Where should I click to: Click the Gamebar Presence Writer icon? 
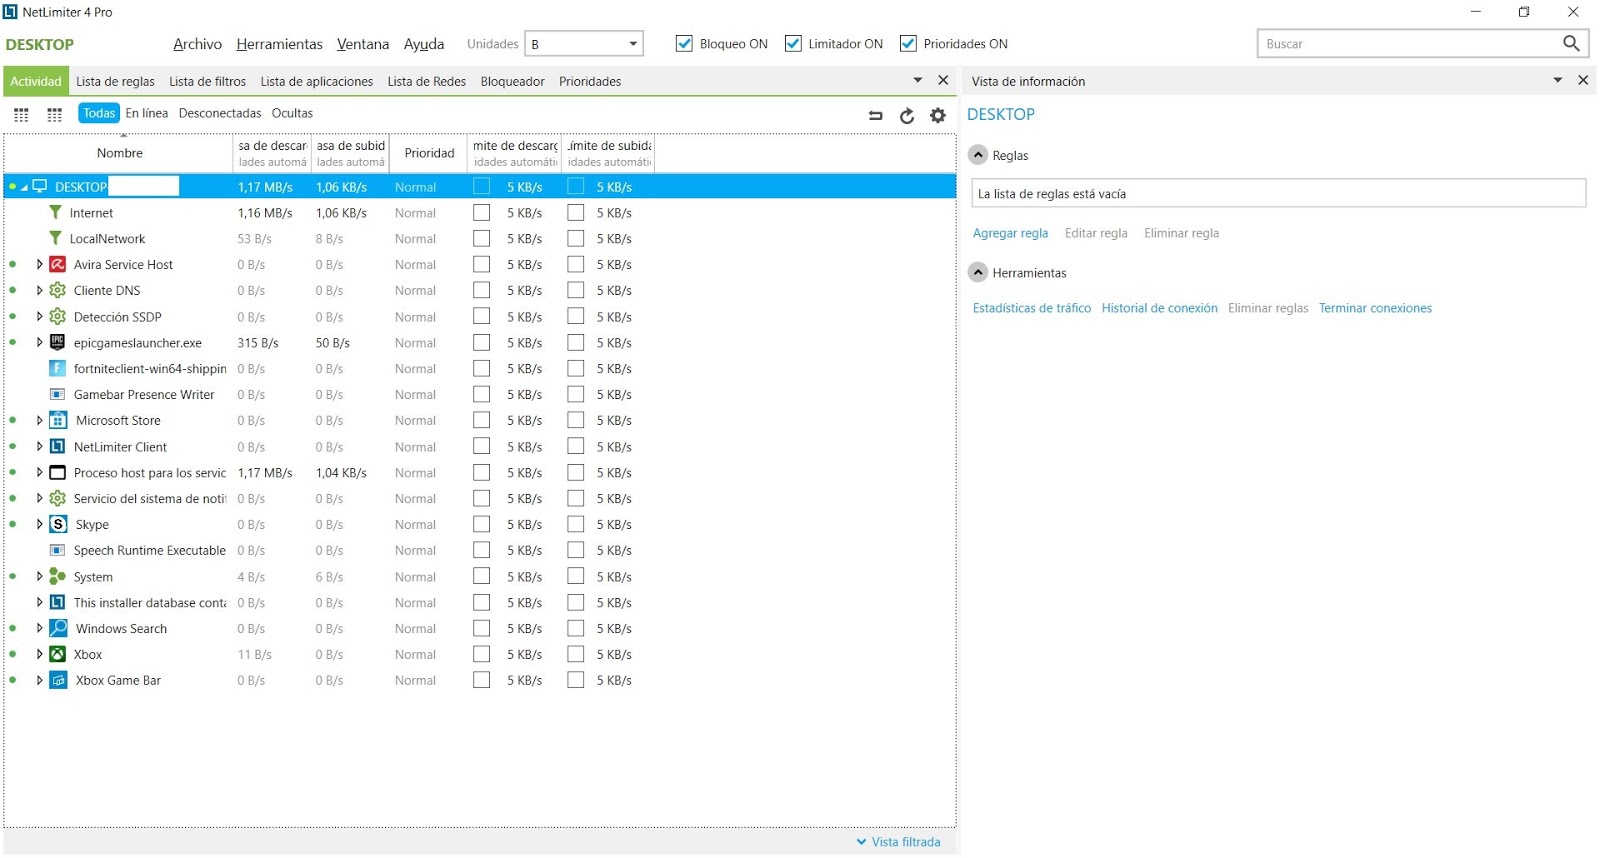pos(58,394)
